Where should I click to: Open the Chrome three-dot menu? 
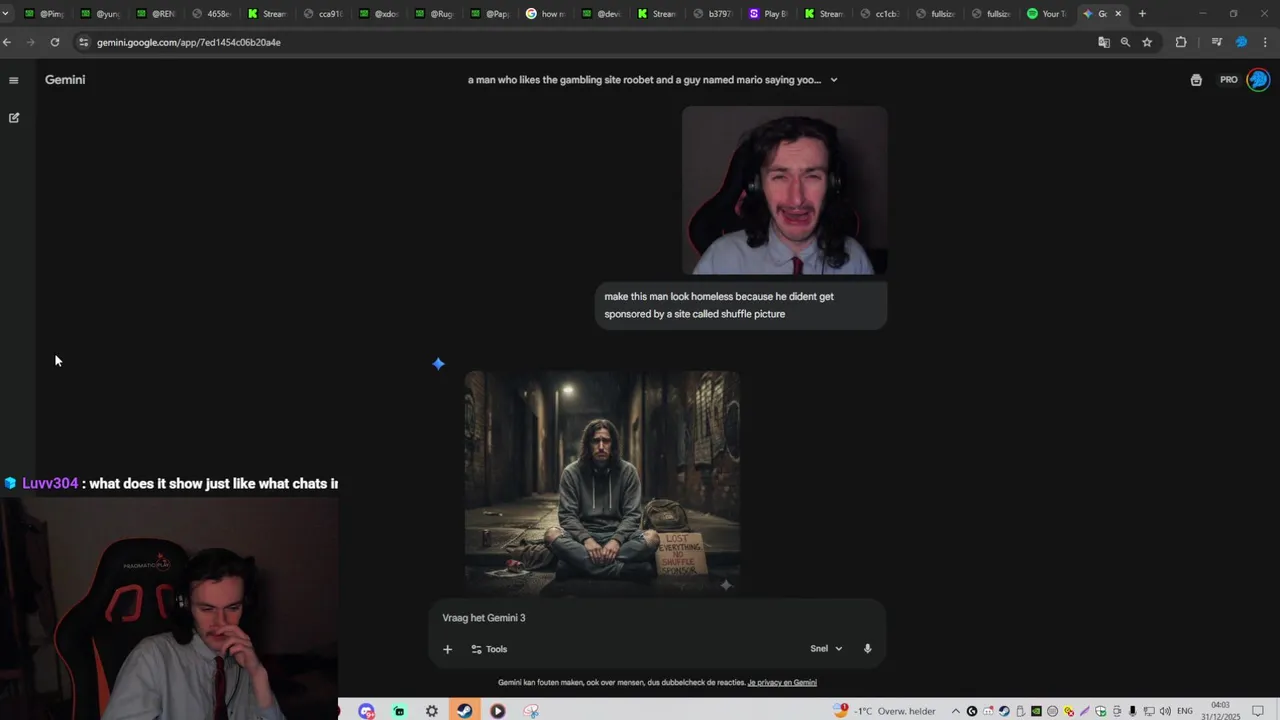[x=1266, y=42]
